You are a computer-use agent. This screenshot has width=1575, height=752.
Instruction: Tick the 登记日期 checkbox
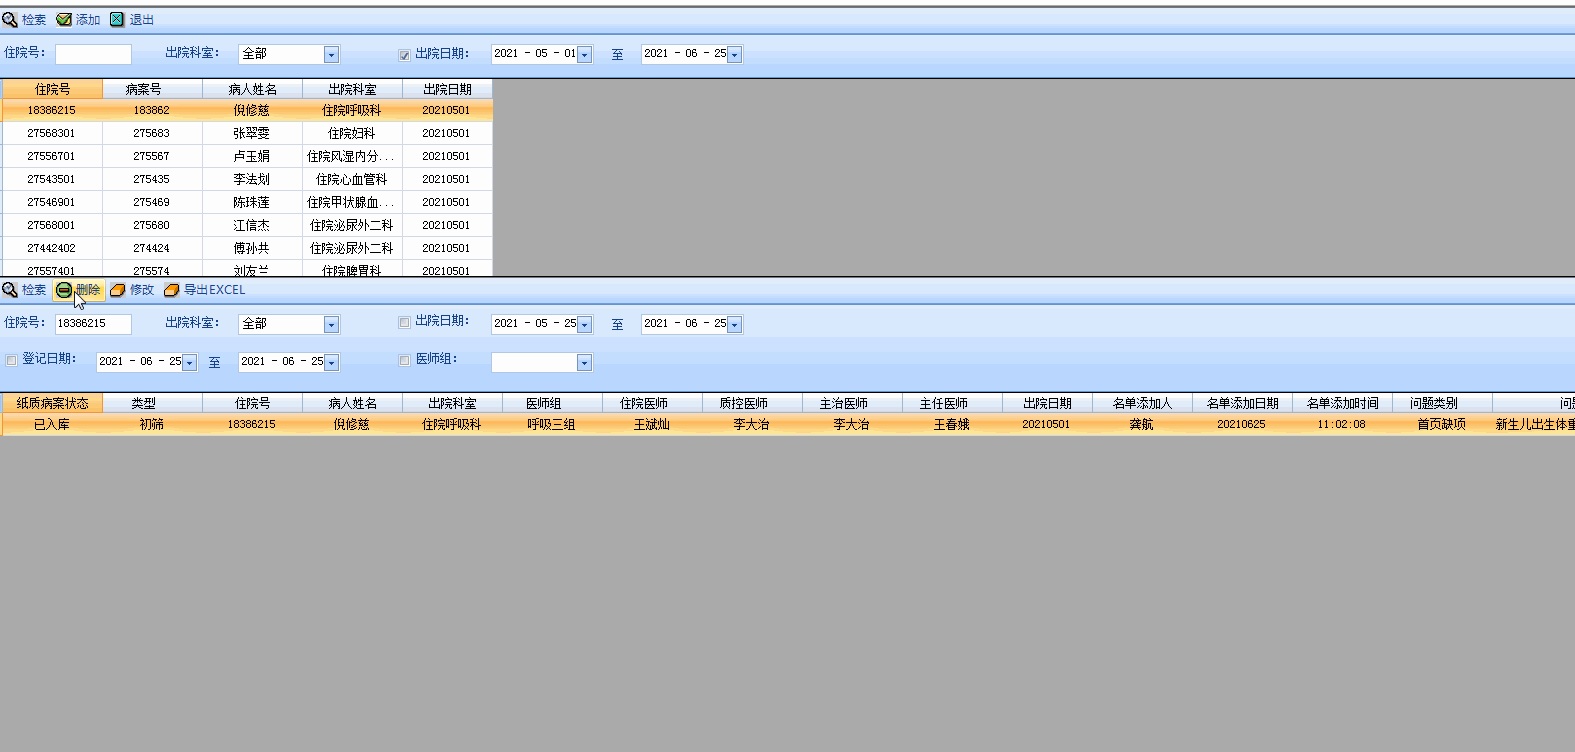point(12,360)
